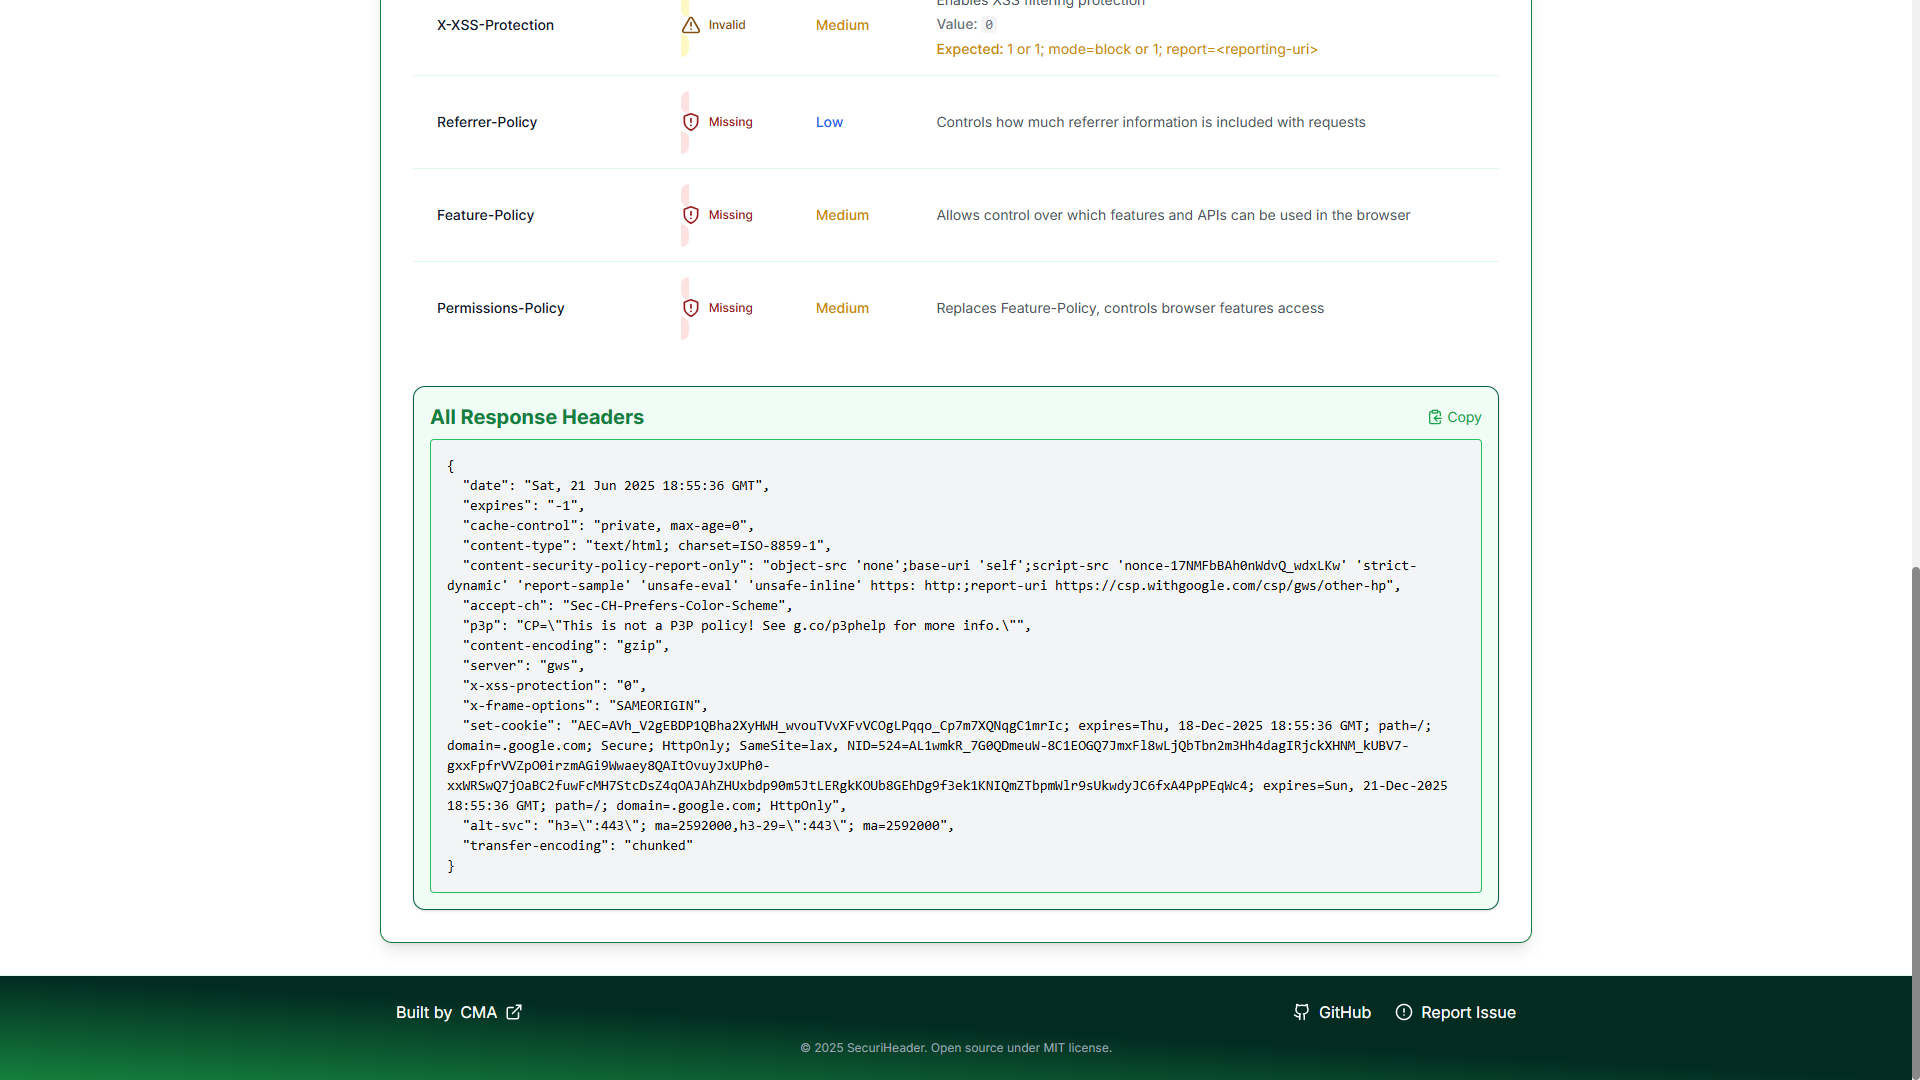Click the Missing status in Feature-Policy row
This screenshot has height=1080, width=1920.
click(x=731, y=215)
